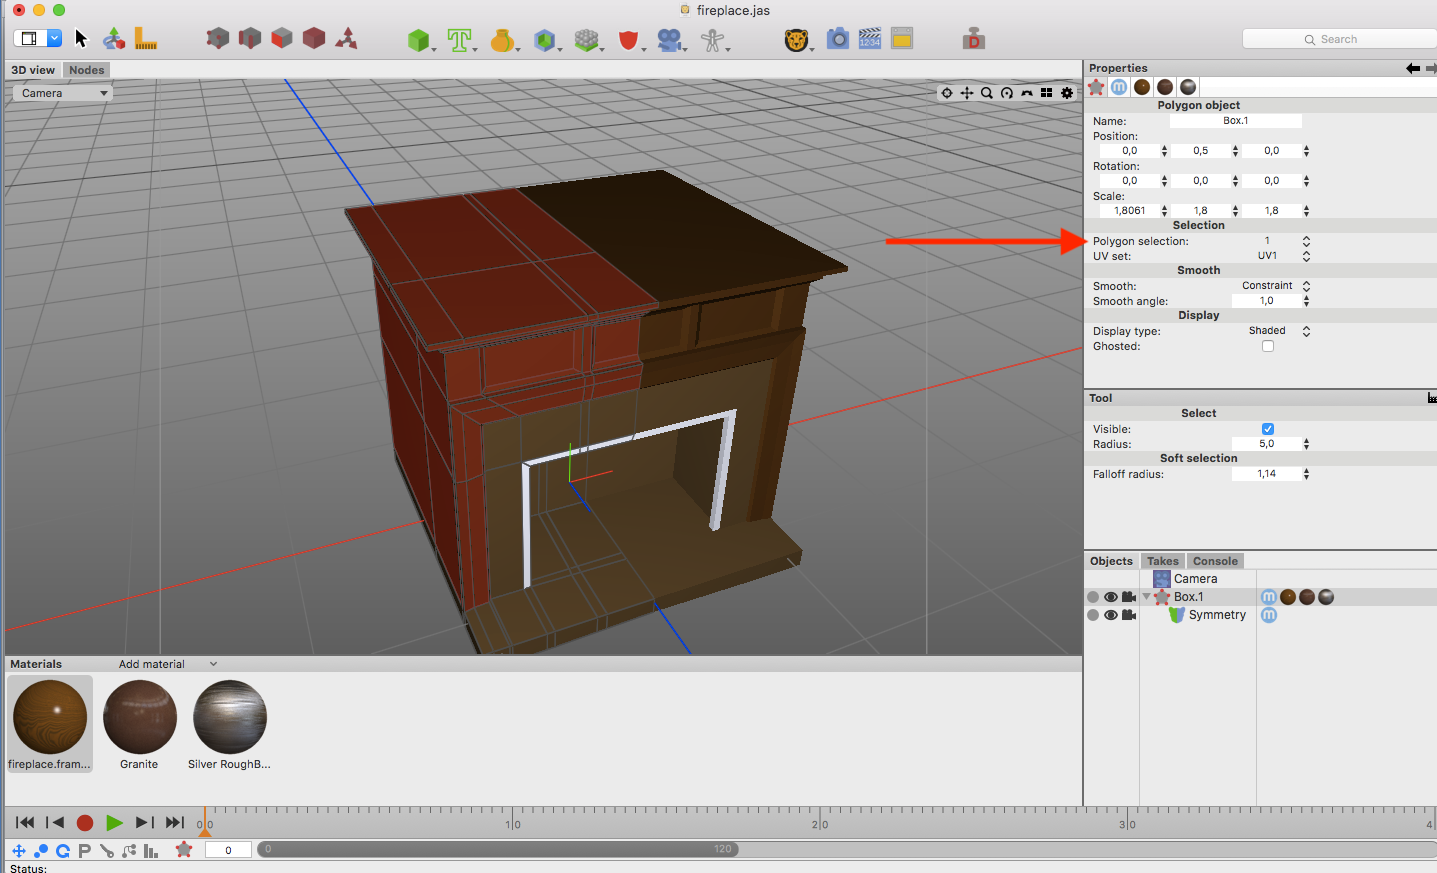Image resolution: width=1437 pixels, height=873 pixels.
Task: Uncheck the Ghosted checkbox in Display section
Action: [1268, 345]
